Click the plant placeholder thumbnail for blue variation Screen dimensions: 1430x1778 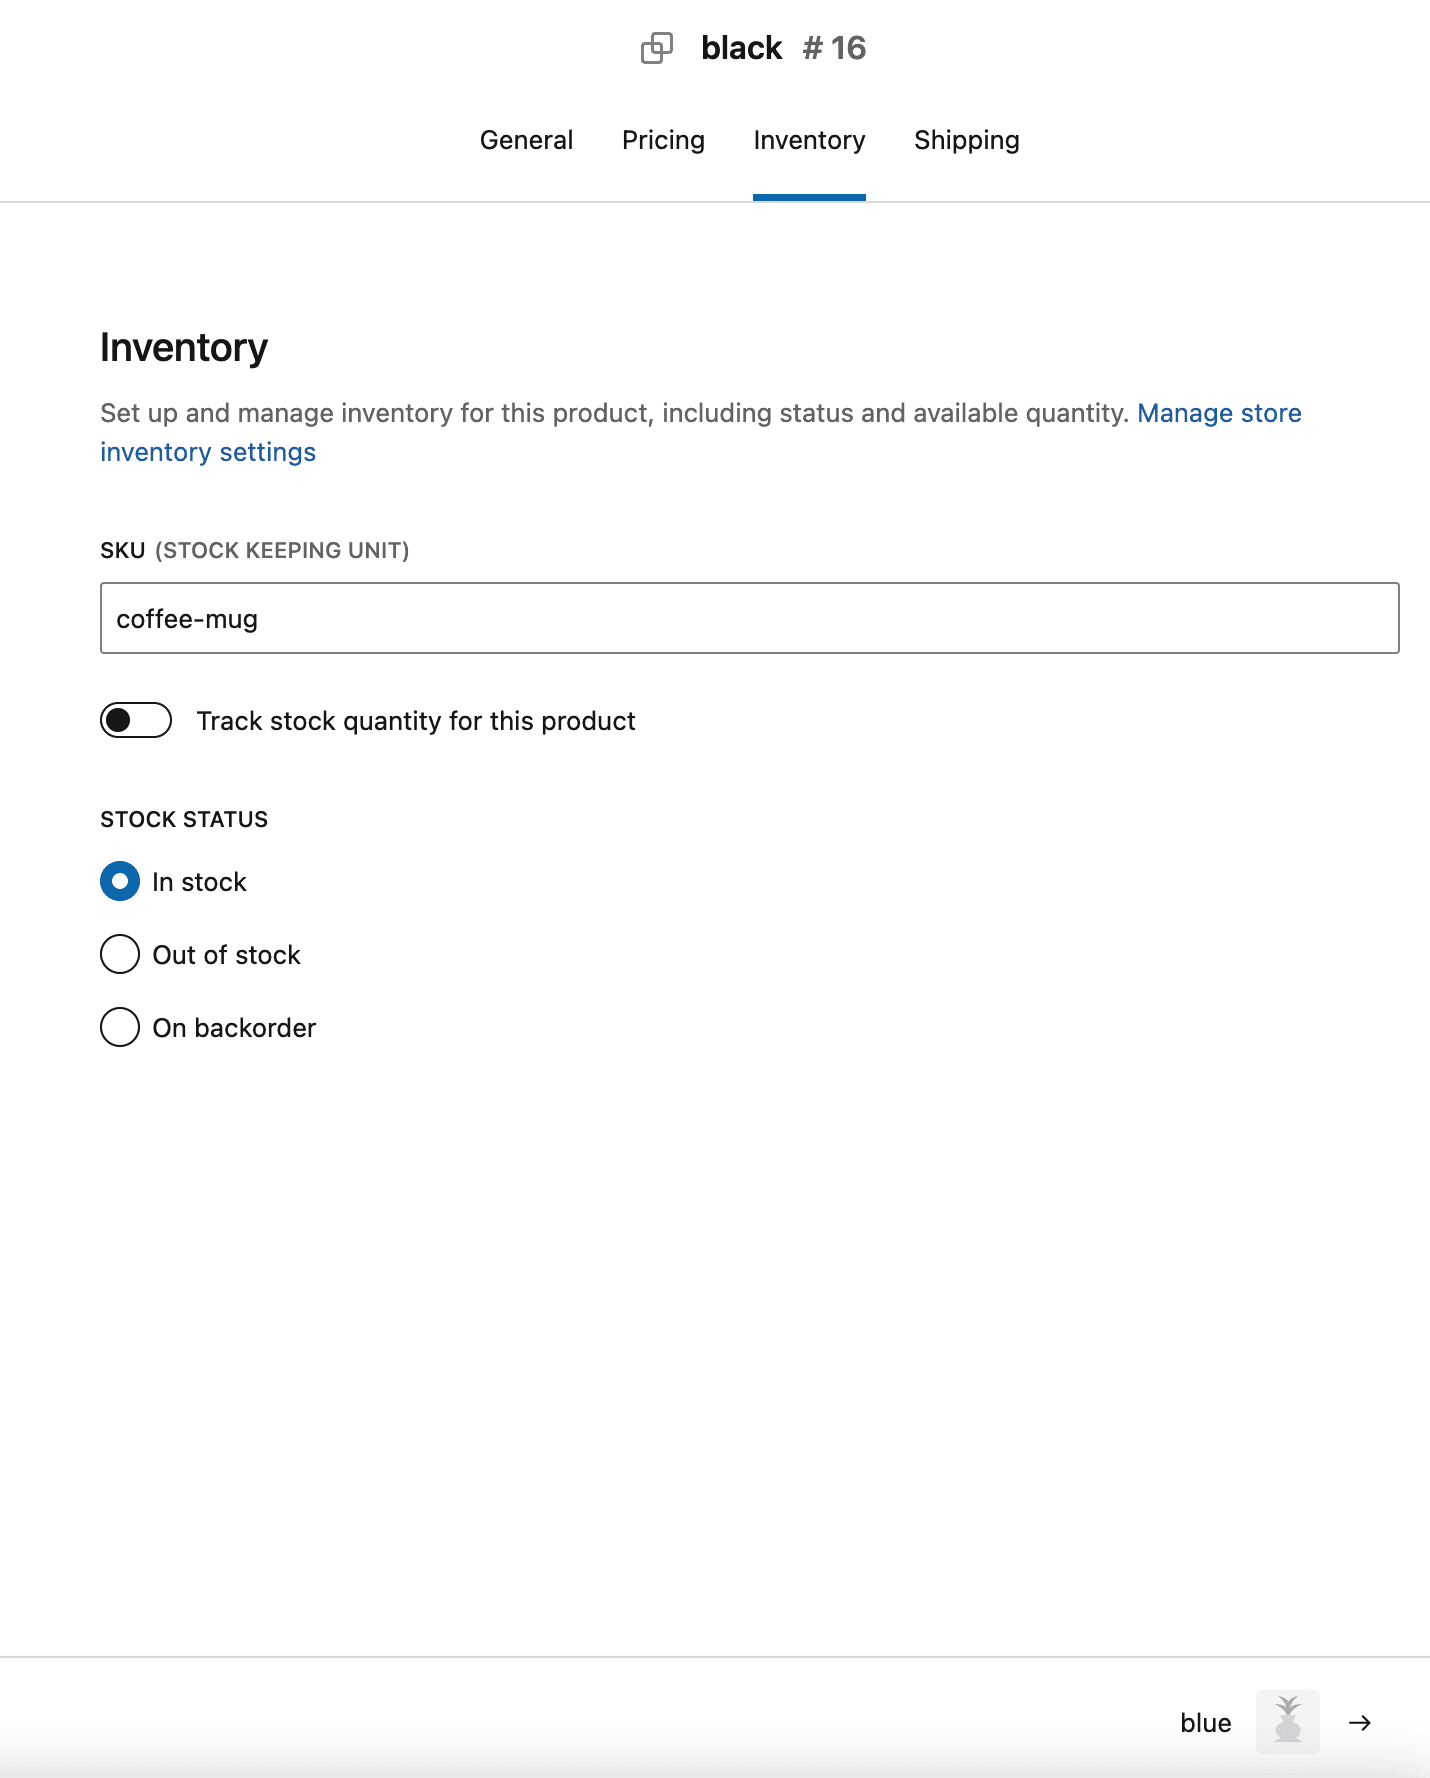pos(1288,1722)
